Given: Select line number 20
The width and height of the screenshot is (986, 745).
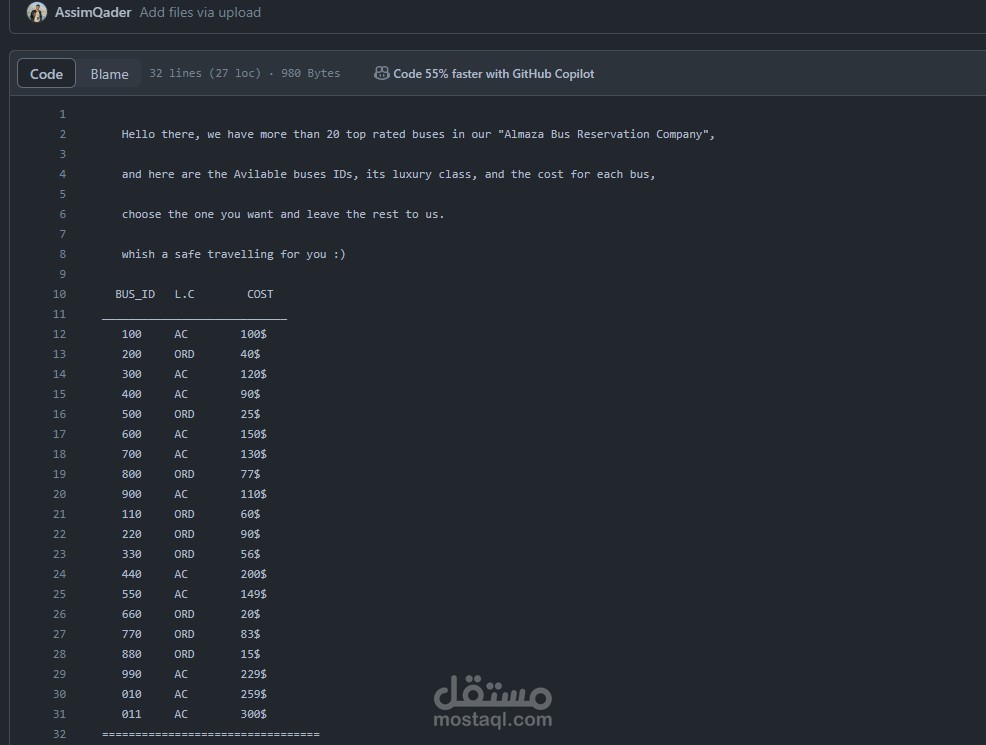Looking at the screenshot, I should tap(59, 494).
